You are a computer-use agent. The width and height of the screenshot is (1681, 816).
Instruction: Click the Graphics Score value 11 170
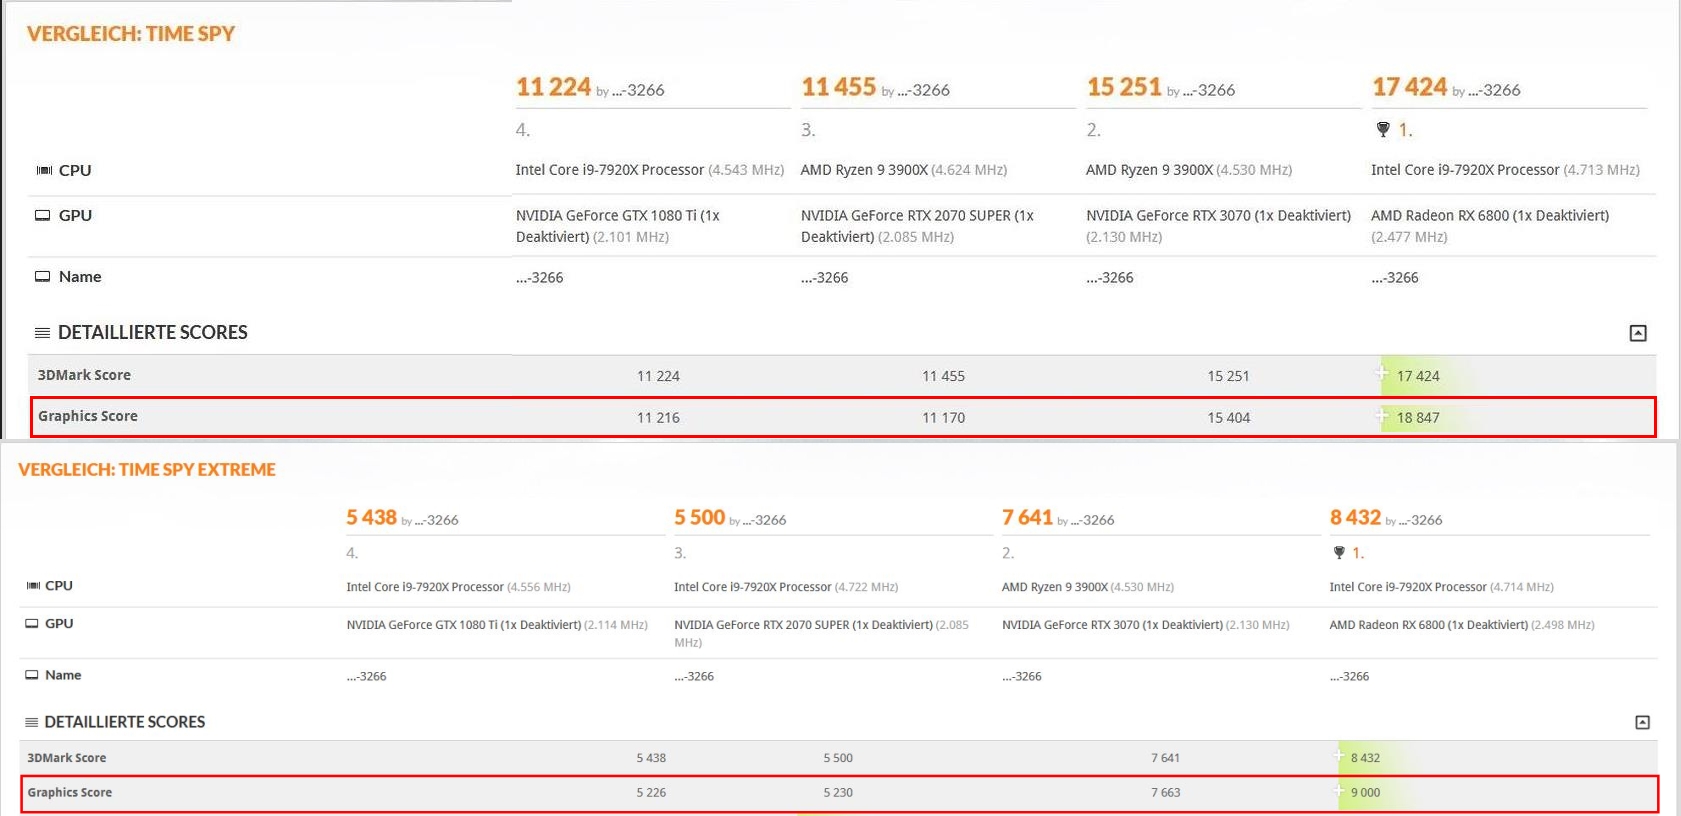click(943, 418)
